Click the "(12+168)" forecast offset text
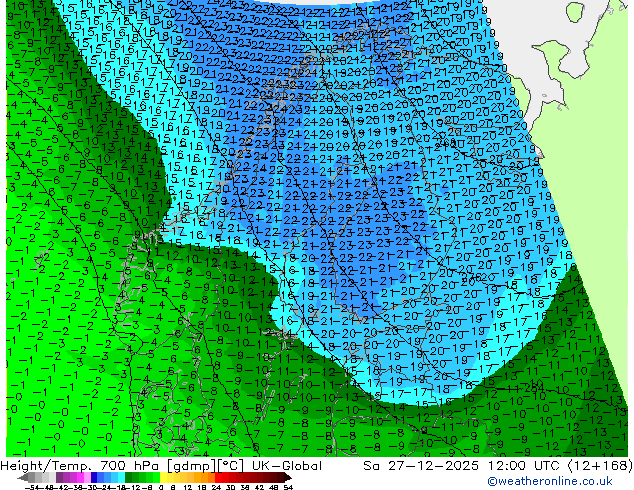The height and width of the screenshot is (490, 634). (x=600, y=466)
